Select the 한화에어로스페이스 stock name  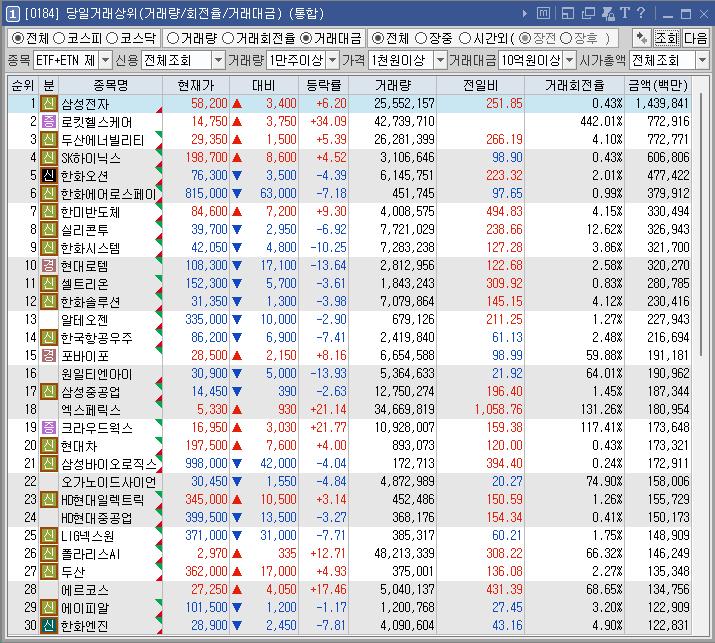(109, 194)
